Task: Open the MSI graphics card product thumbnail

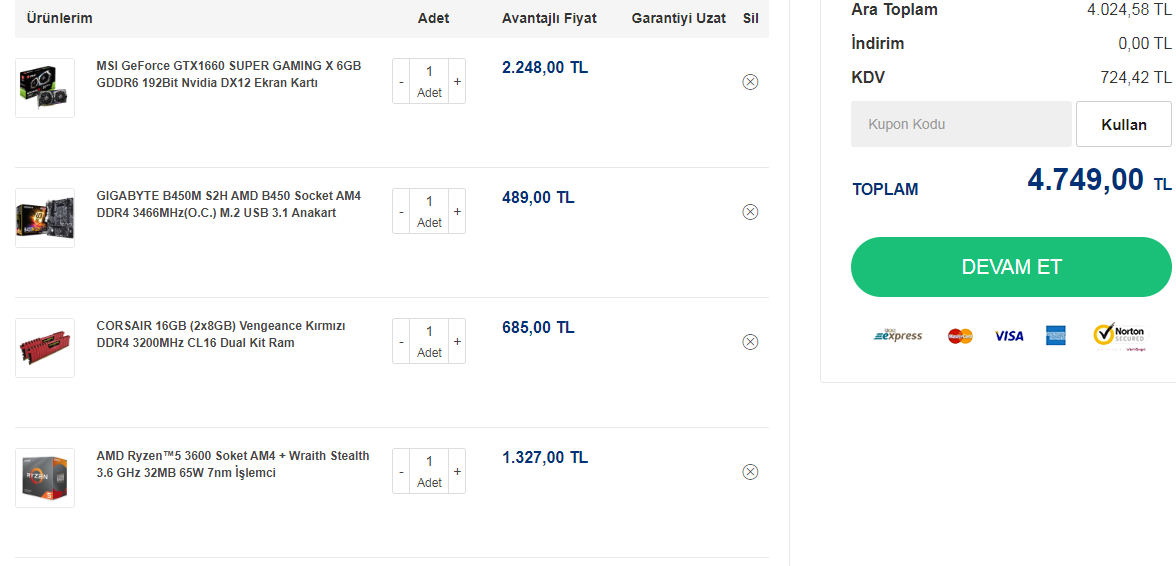Action: pyautogui.click(x=45, y=88)
